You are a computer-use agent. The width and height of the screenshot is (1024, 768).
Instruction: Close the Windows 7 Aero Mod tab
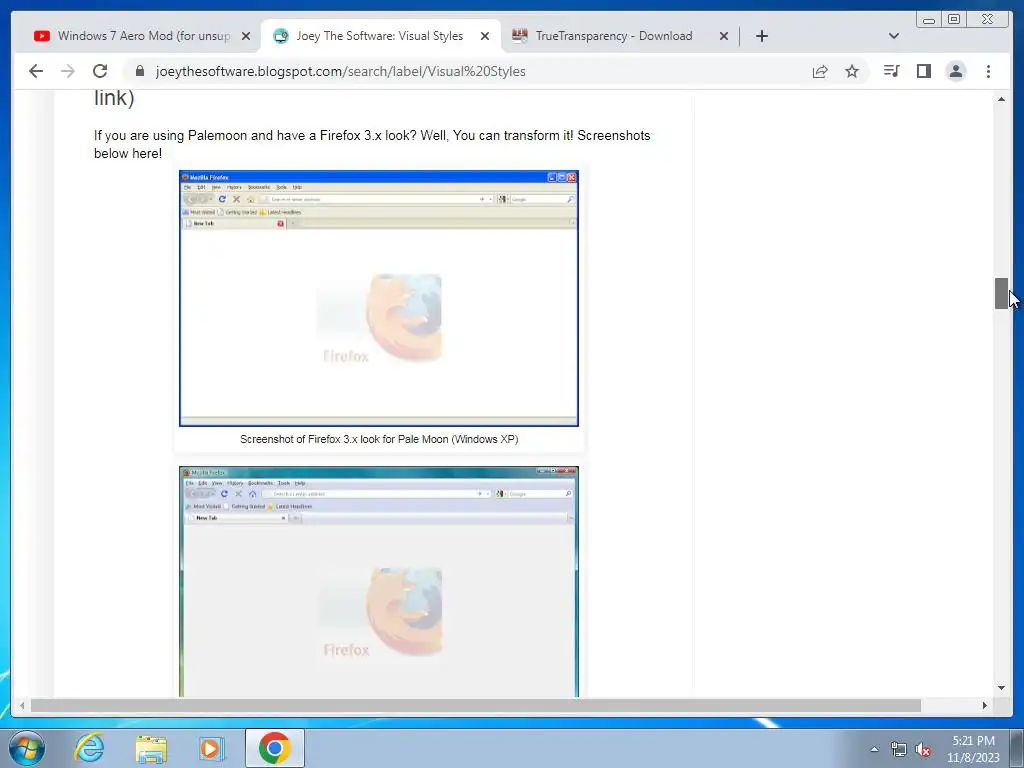tap(246, 37)
